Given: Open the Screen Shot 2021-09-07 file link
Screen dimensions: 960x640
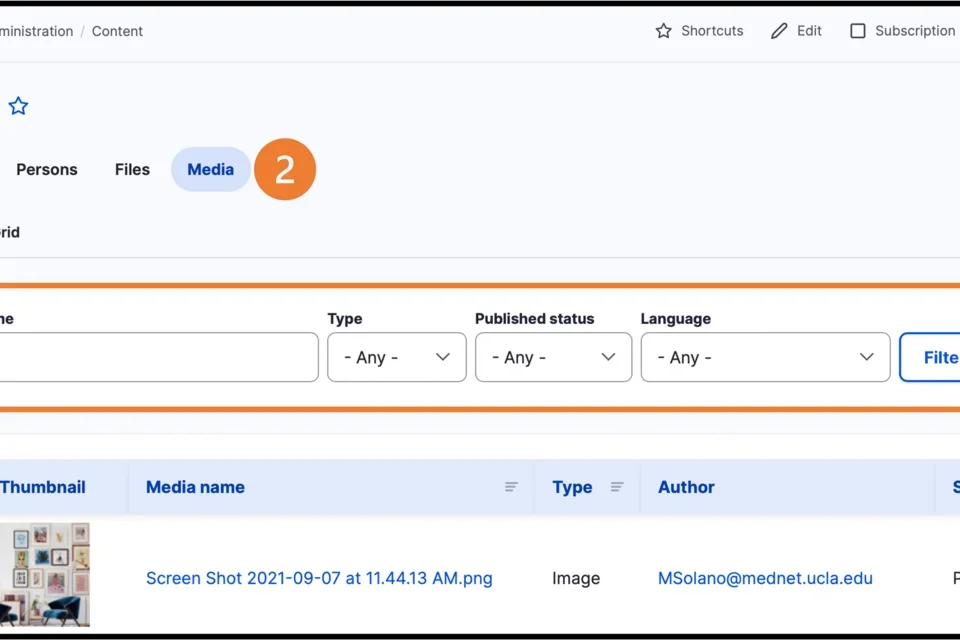Looking at the screenshot, I should click(x=319, y=578).
